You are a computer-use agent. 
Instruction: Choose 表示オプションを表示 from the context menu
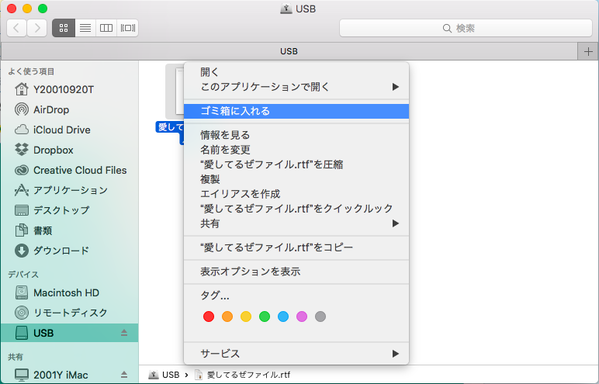(296, 272)
